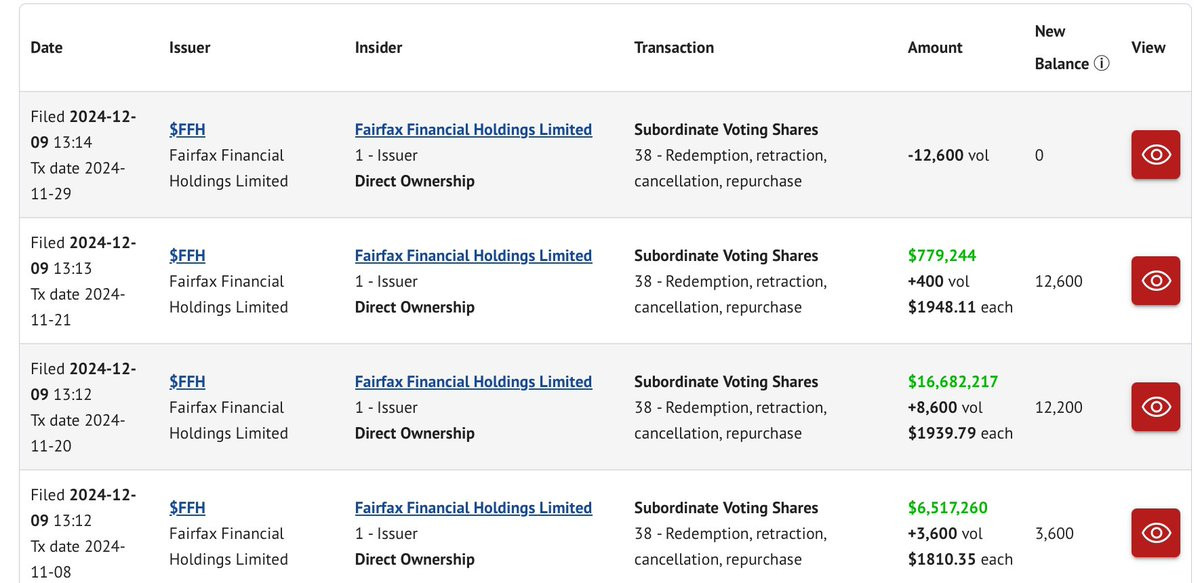Screen dimensions: 1200x583
Task: Open $FFH ticker in 2024-11-20 row
Action: click(187, 381)
